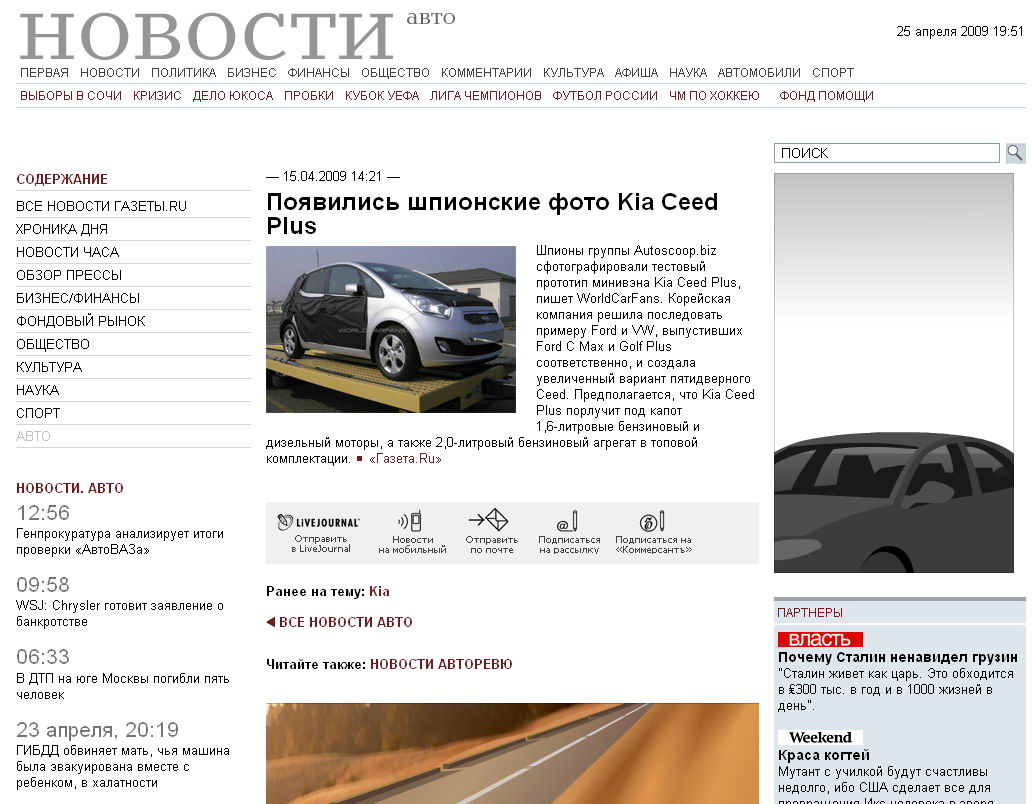Screen dimensions: 1035x804
Task: Select СПОРТ in the sidebar contents
Action: pos(38,414)
